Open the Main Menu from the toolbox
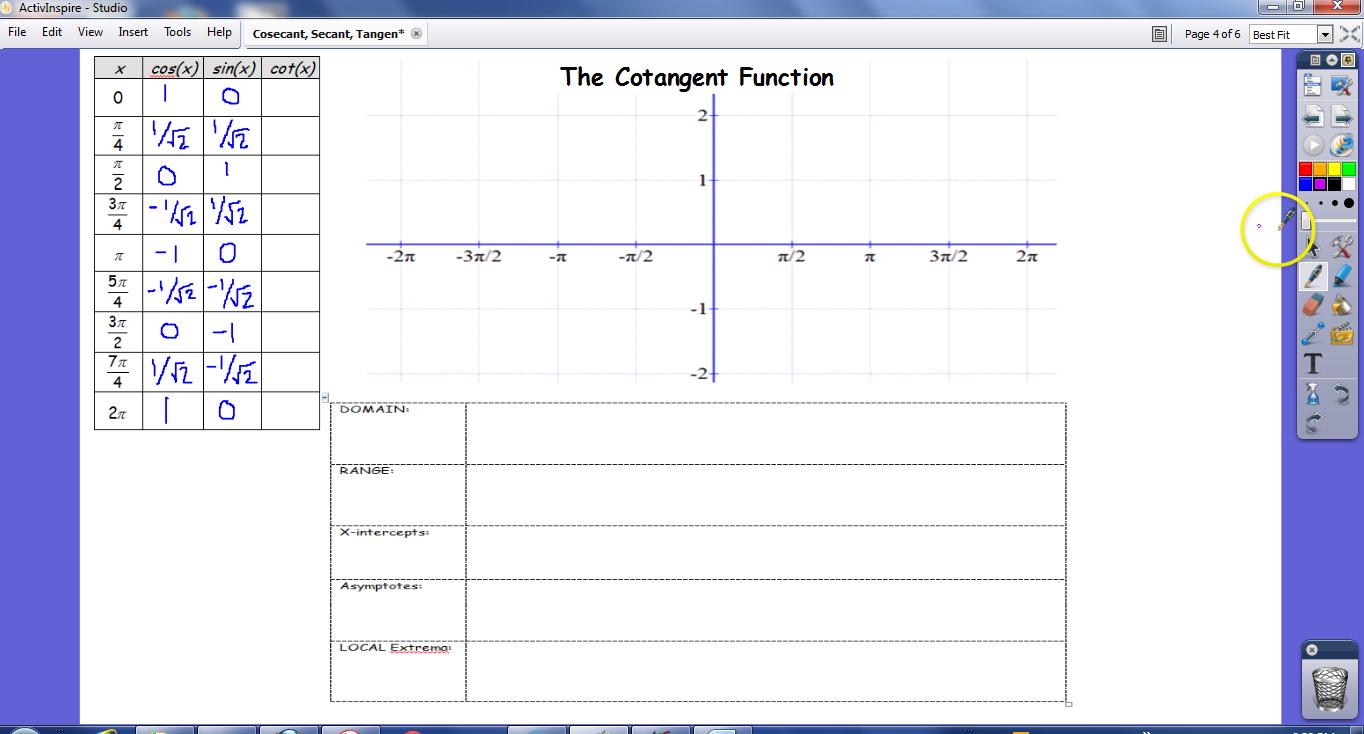The image size is (1364, 734). 1313,84
